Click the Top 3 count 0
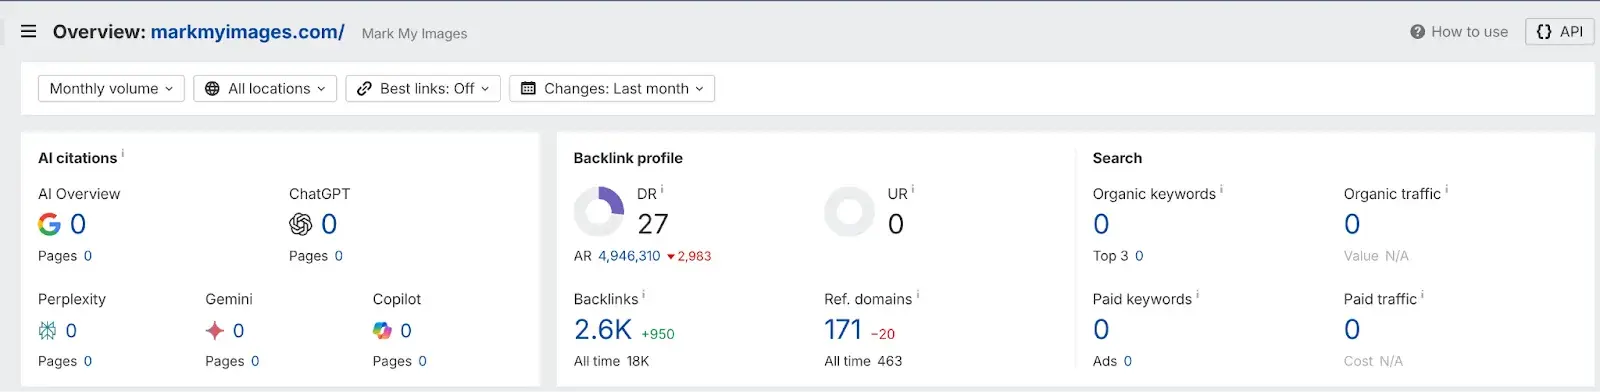Viewport: 1600px width, 392px height. [x=1139, y=256]
